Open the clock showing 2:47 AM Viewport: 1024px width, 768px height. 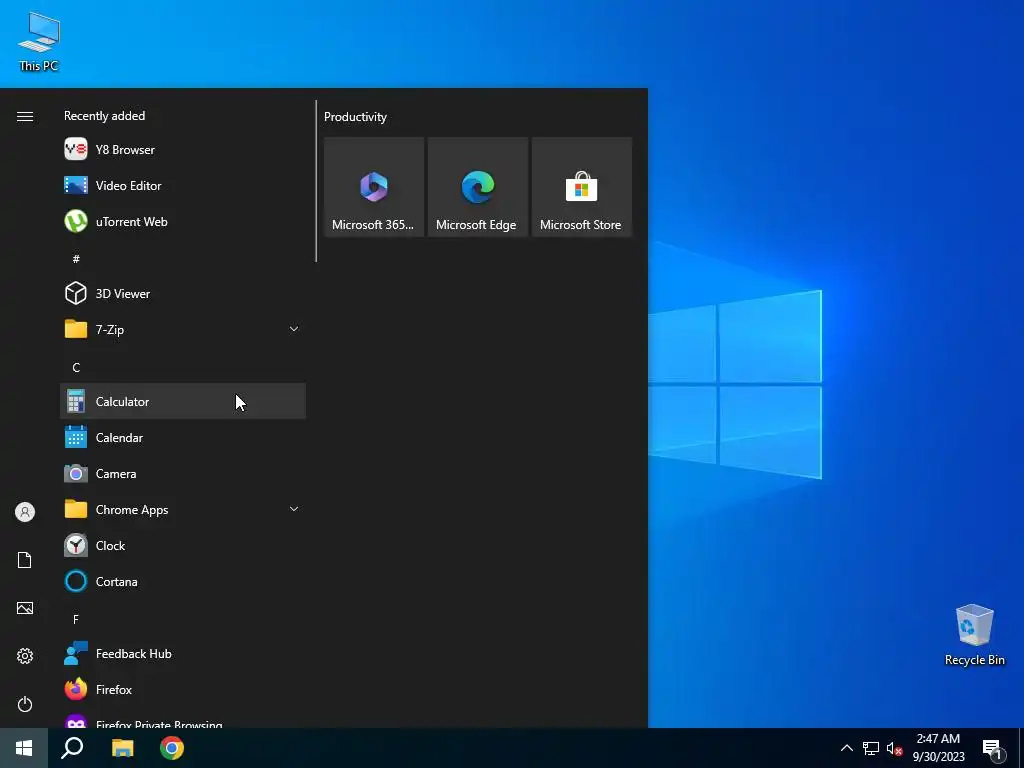click(x=938, y=748)
